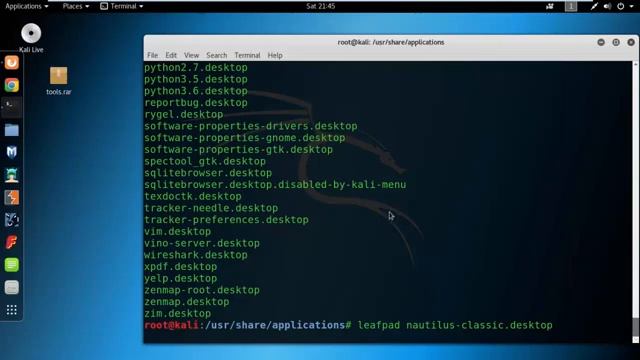Open volume control in top bar
640x360 pixels.
click(607, 6)
